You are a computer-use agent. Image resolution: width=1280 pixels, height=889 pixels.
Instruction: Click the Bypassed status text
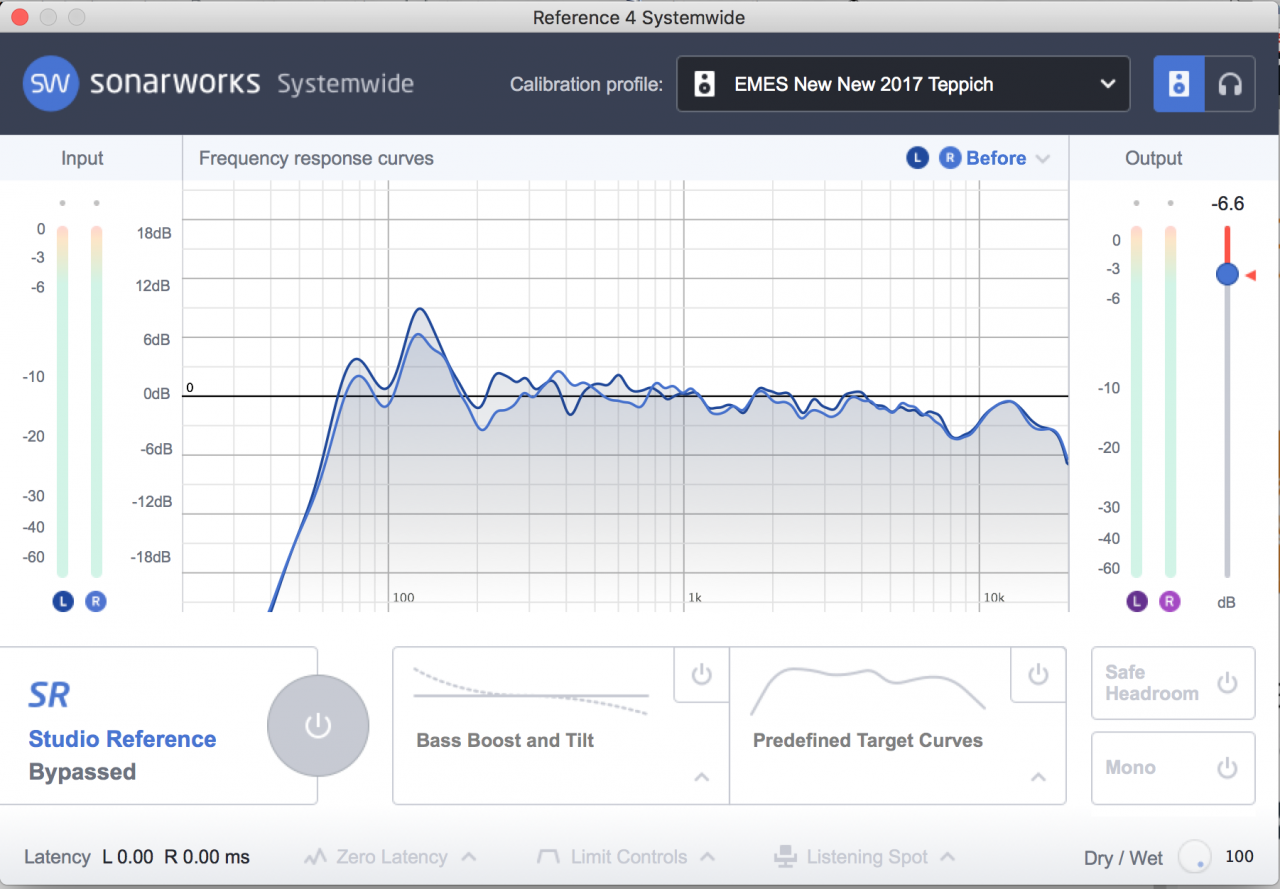point(82,772)
